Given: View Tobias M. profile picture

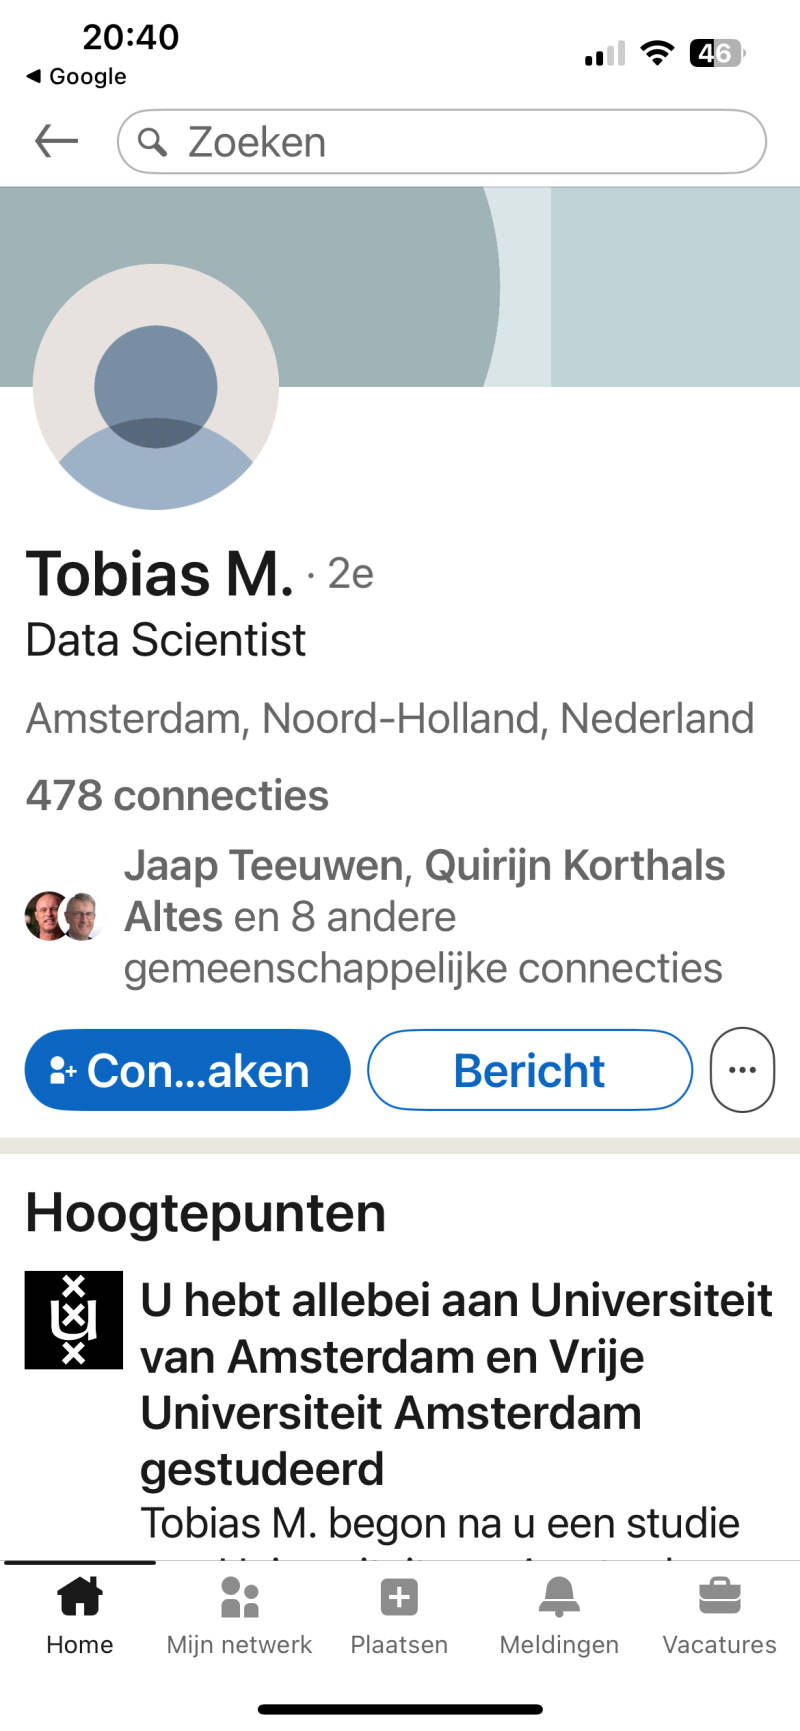Looking at the screenshot, I should click(156, 387).
